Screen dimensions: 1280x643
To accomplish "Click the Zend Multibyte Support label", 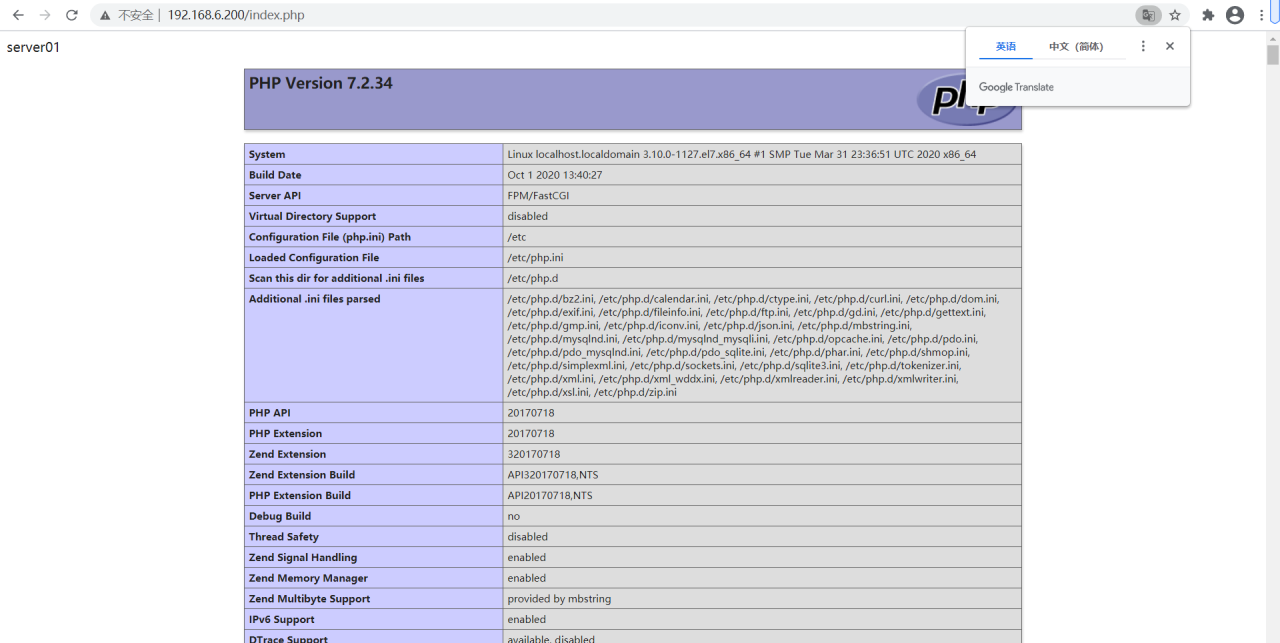I will (310, 599).
